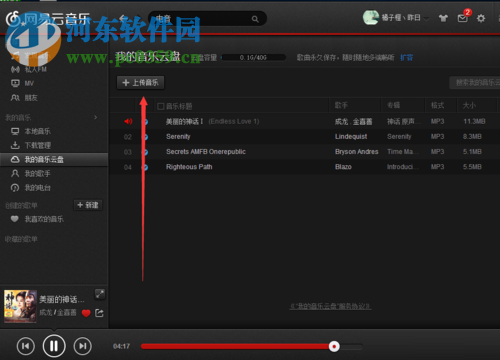Expand the now-playing view with the arrows icon

click(x=100, y=294)
